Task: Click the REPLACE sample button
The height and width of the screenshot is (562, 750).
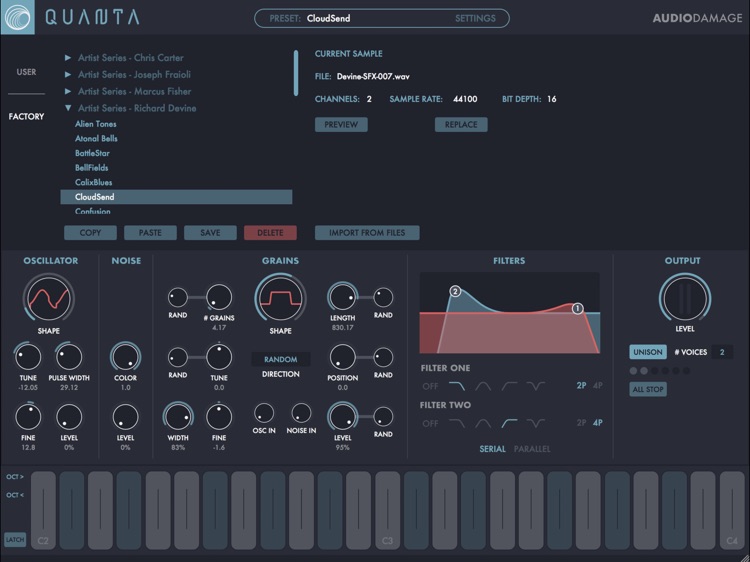Action: pos(461,124)
